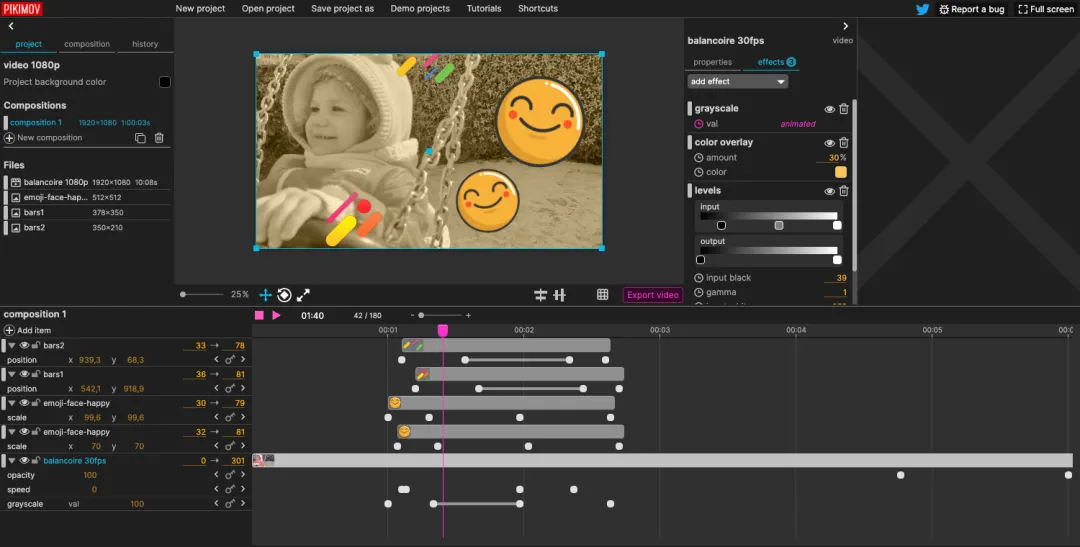
Task: Click the stopwatch icon next to input black
Action: 699,278
